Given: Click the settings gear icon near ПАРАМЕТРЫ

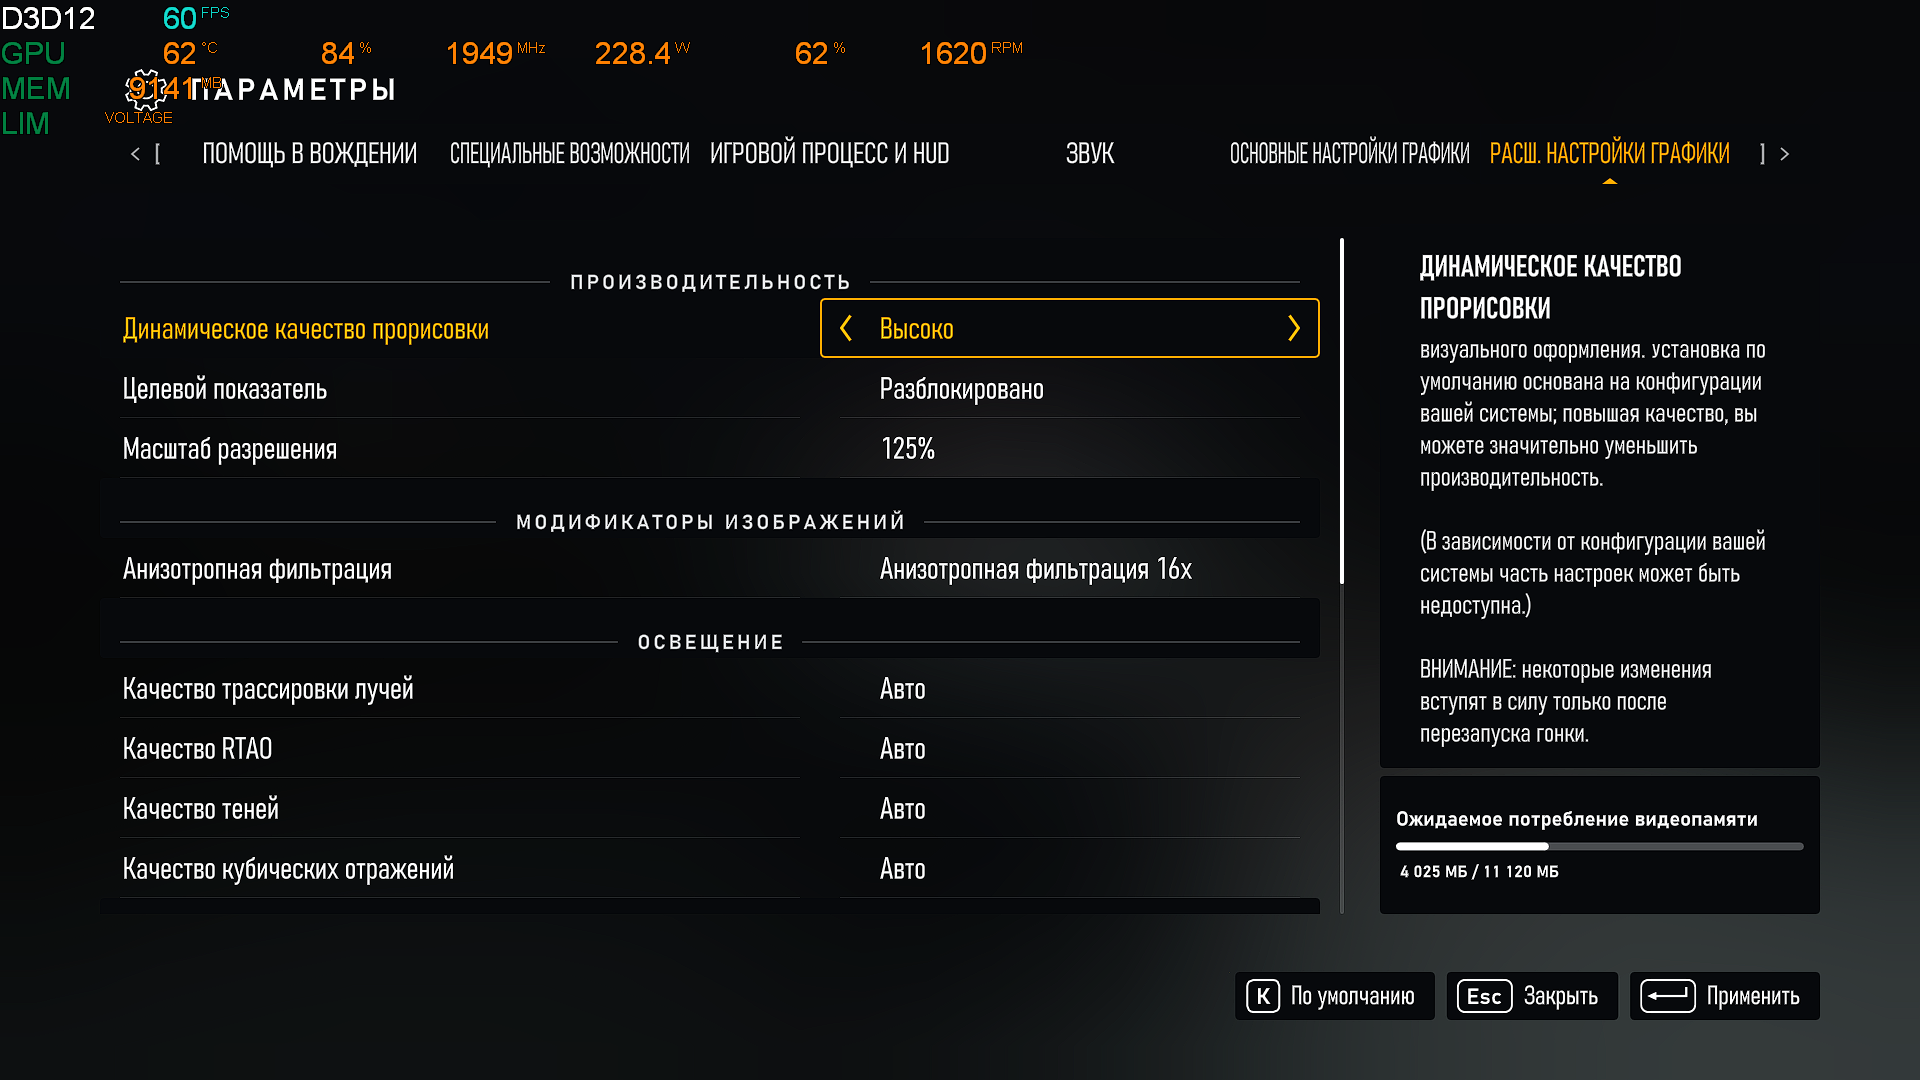Looking at the screenshot, I should pos(145,90).
